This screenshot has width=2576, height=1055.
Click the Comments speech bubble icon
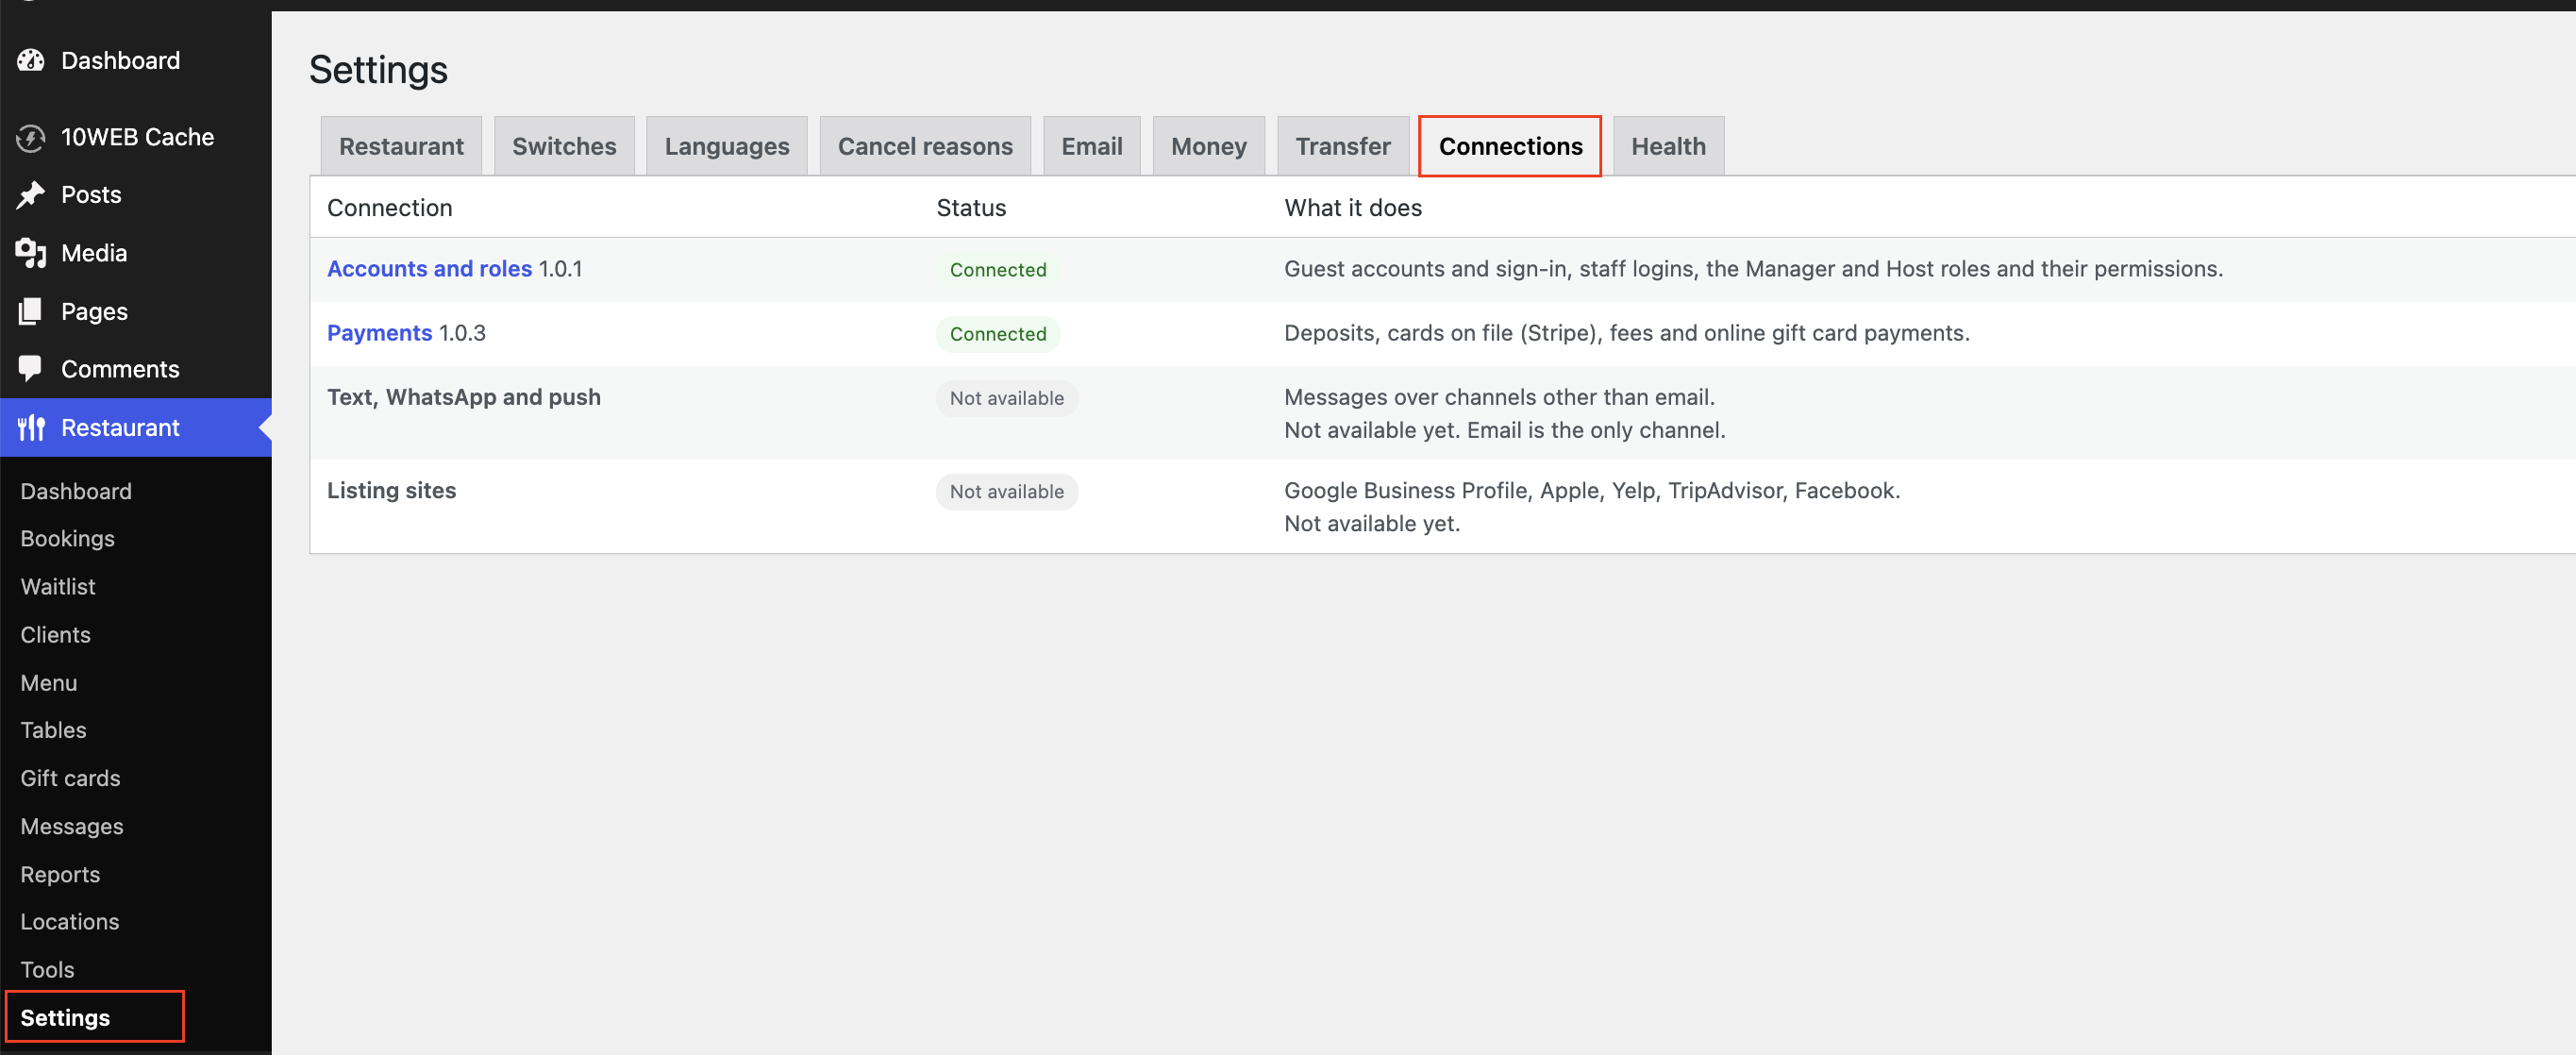coord(31,369)
